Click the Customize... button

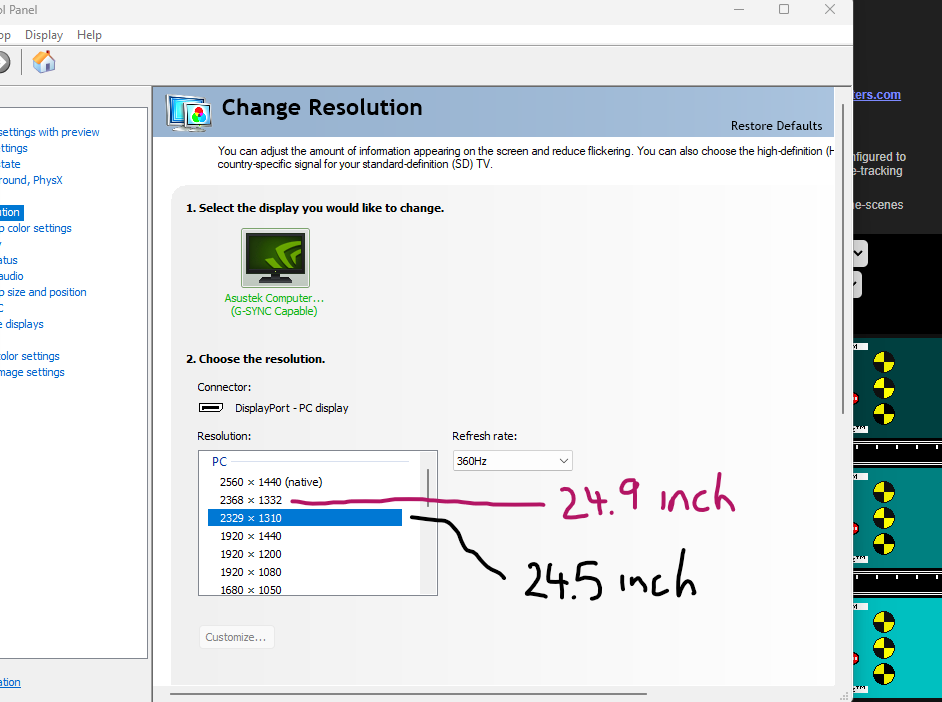(236, 637)
